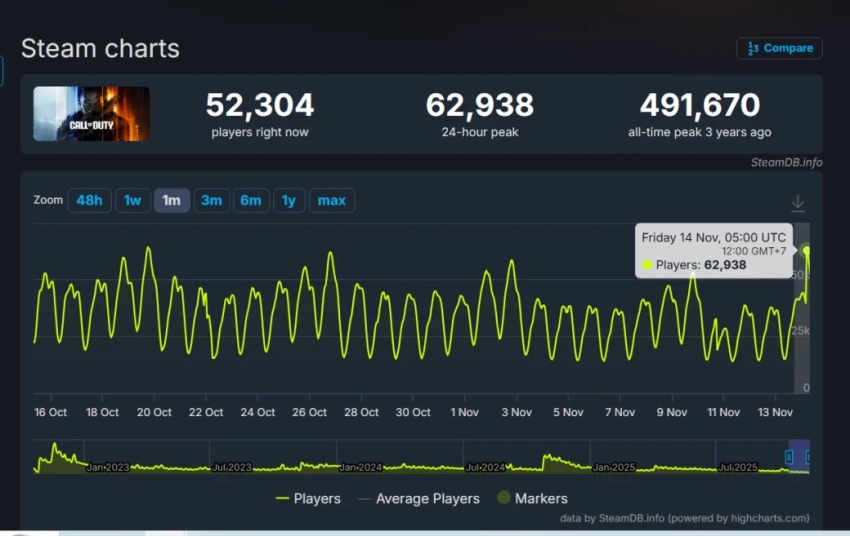Choose the 6m zoom range
This screenshot has height=536, width=850.
click(x=251, y=201)
